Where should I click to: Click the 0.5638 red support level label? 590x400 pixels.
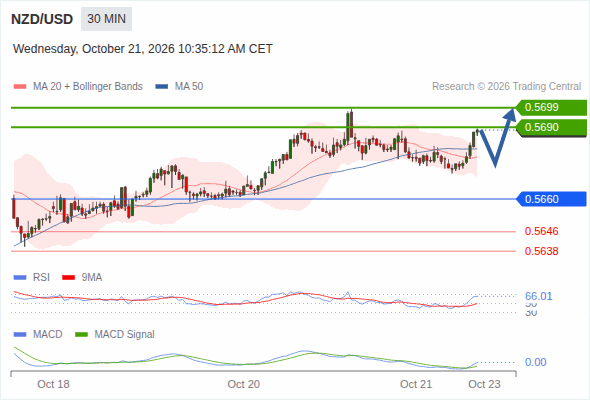click(x=541, y=251)
